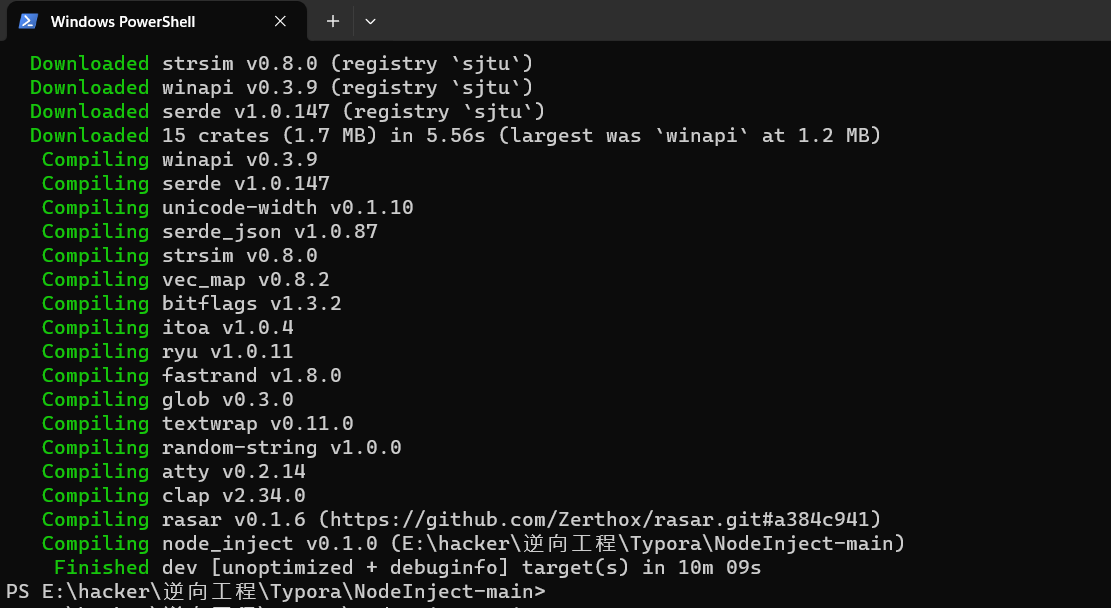Click the "Compiling textwrap v0.11.0" line
The width and height of the screenshot is (1111, 608).
[198, 424]
